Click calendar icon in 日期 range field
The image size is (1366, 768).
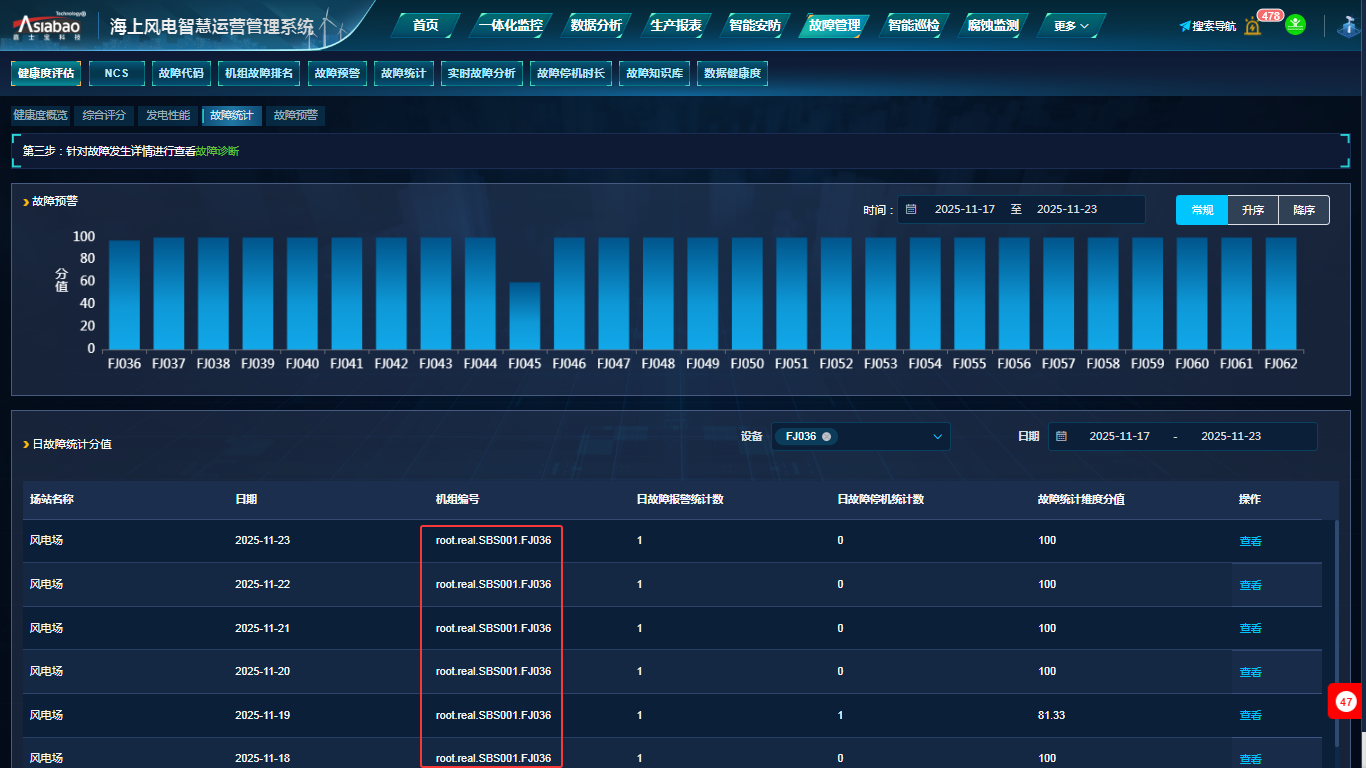pyautogui.click(x=1062, y=437)
